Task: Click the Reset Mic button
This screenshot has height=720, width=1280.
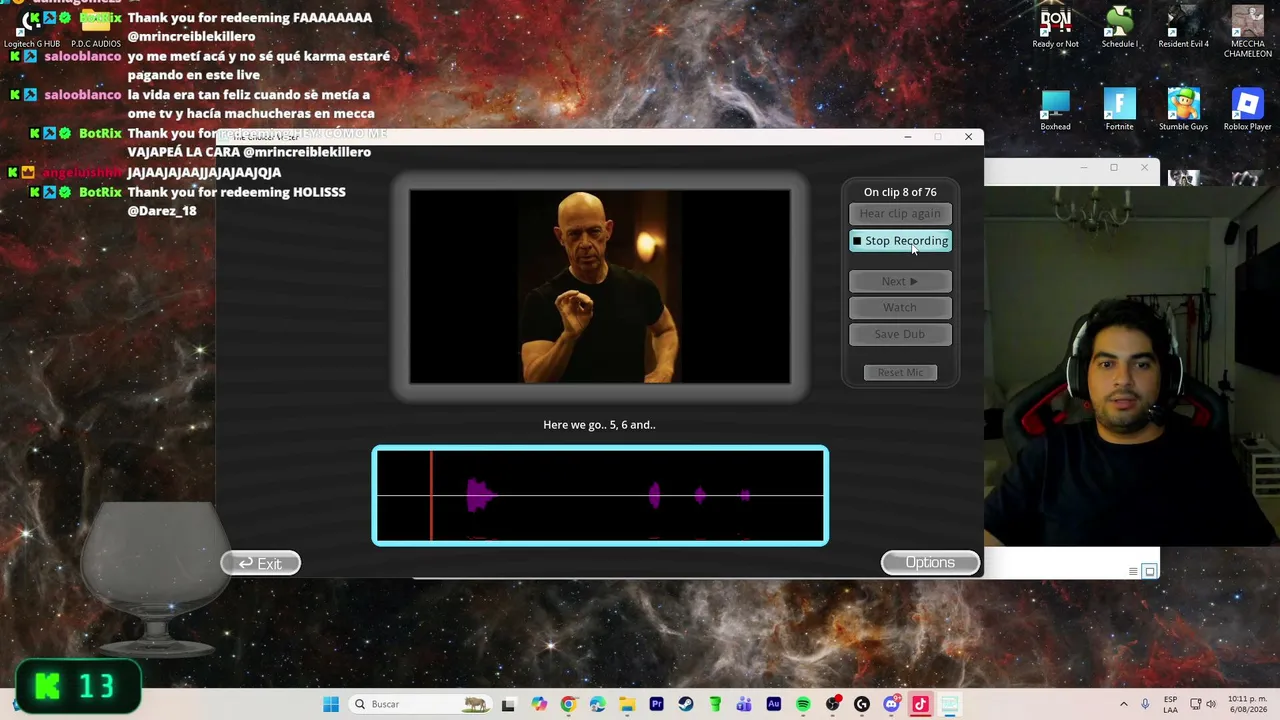Action: (900, 372)
